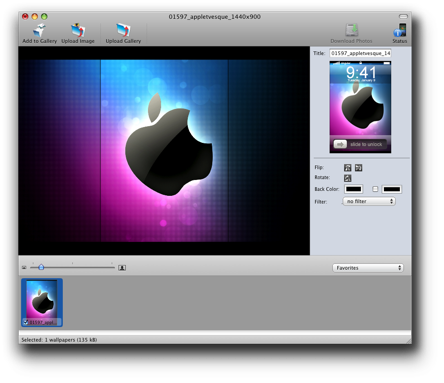Click in the Title input field
444x383 pixels.
coord(360,53)
